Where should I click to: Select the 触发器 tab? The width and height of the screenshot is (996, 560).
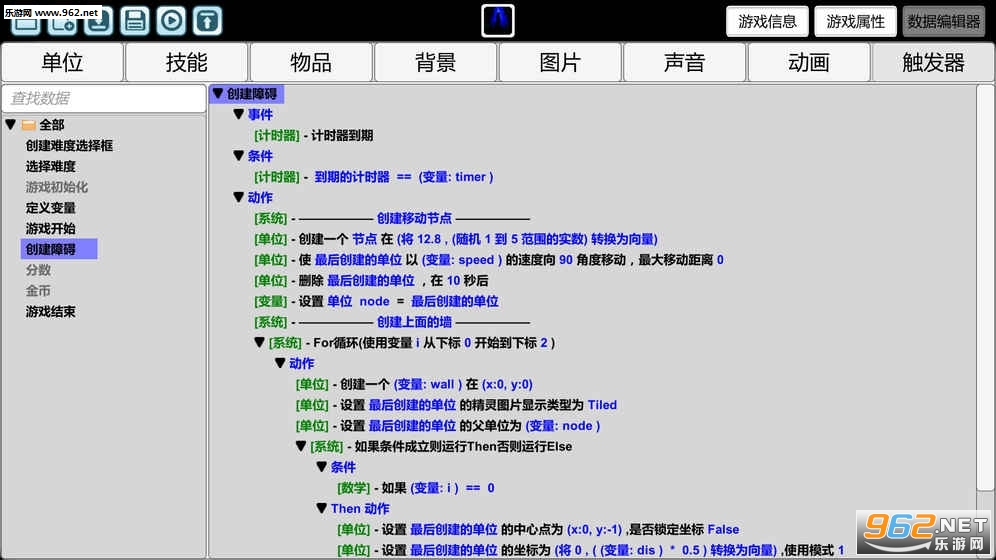(933, 63)
